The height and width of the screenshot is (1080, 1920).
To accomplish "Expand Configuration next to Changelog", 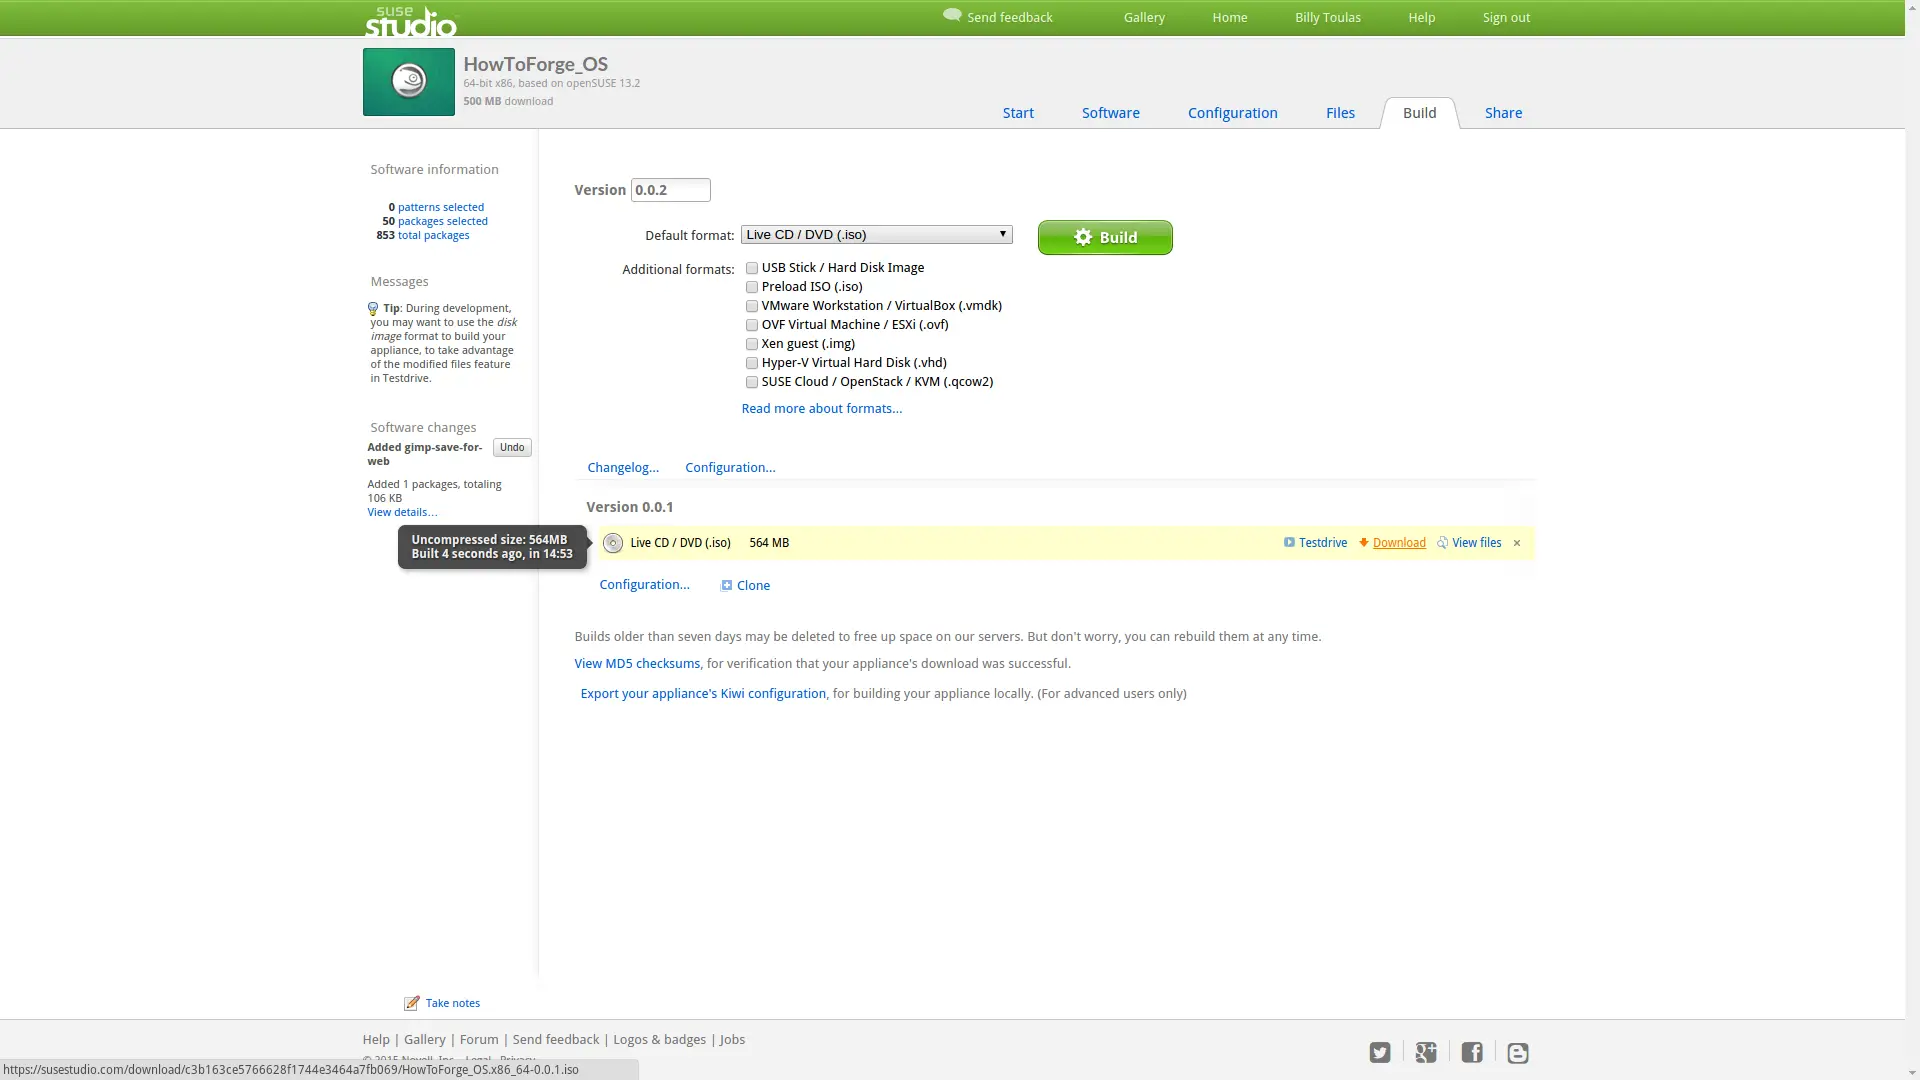I will coord(730,467).
